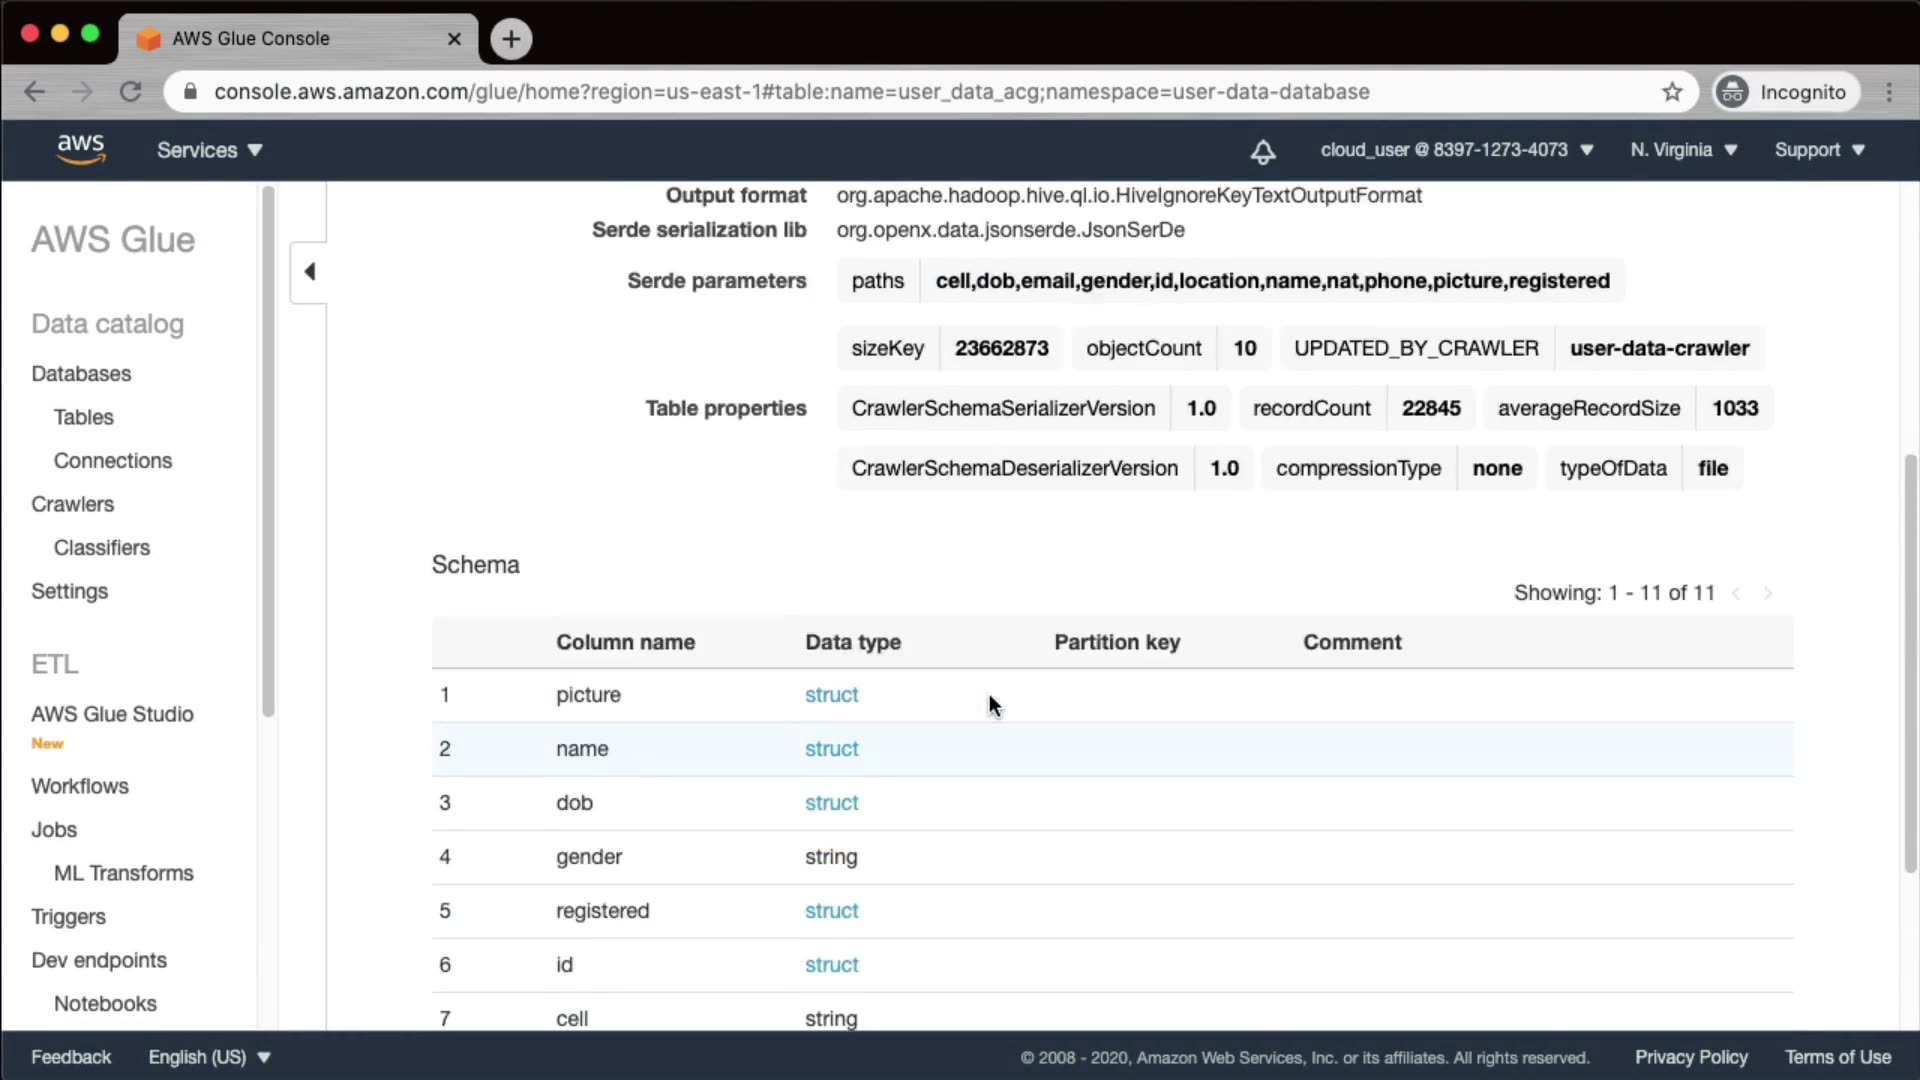Open Chrome three-dot menu

point(1889,92)
